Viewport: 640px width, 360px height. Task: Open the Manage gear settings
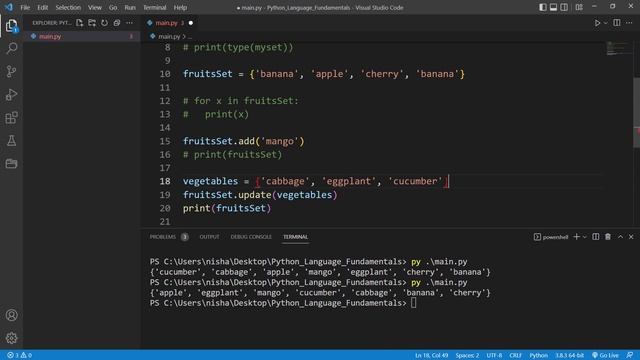coord(11,338)
